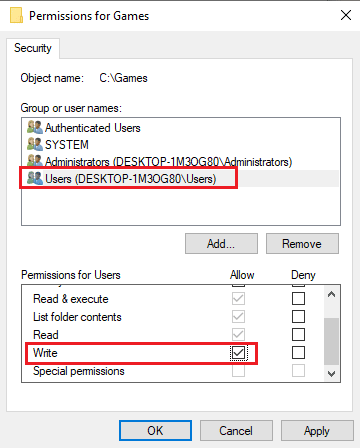Image resolution: width=360 pixels, height=448 pixels.
Task: Check Deny box for Read
Action: (x=298, y=334)
